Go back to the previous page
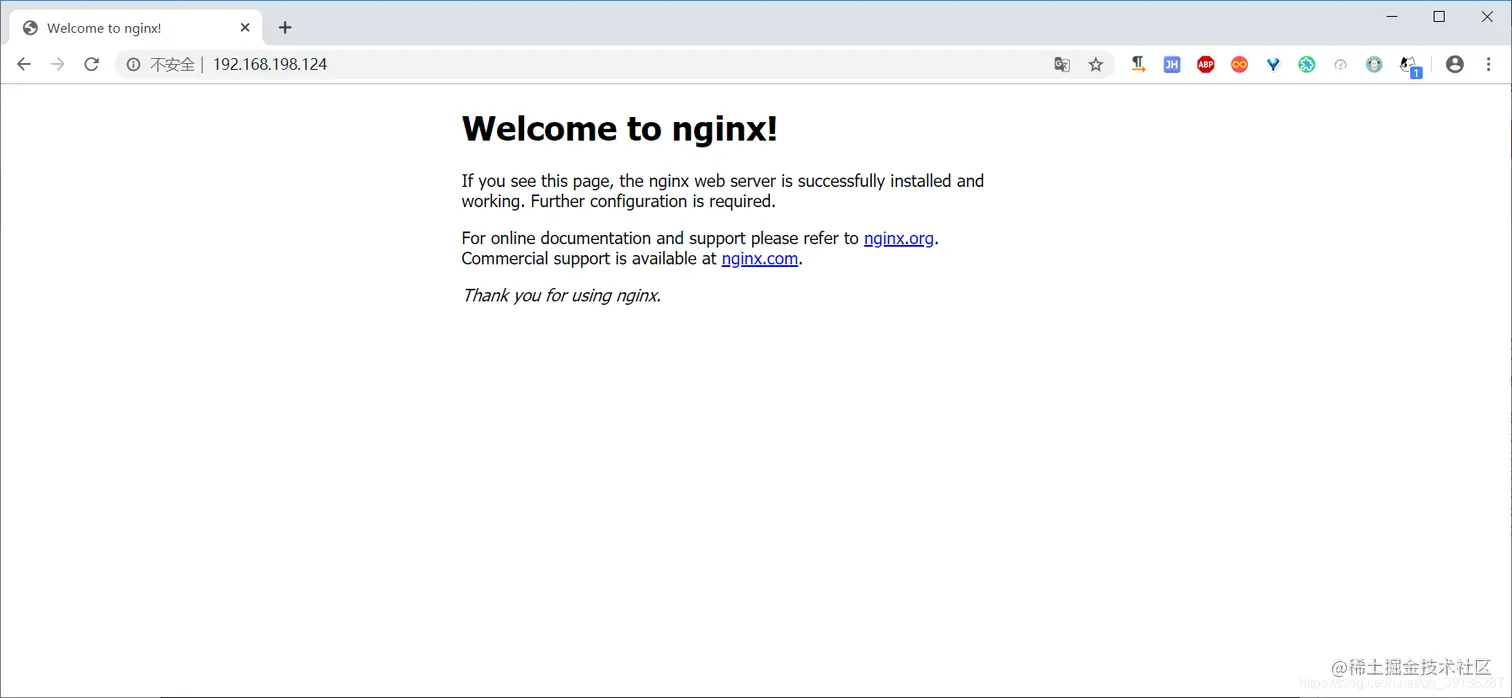Image resolution: width=1512 pixels, height=698 pixels. tap(24, 64)
